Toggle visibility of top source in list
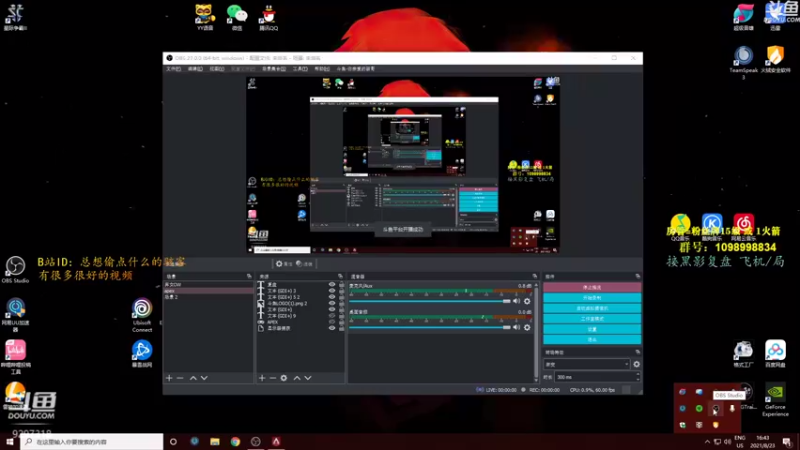Viewport: 800px width, 450px height. 332,285
